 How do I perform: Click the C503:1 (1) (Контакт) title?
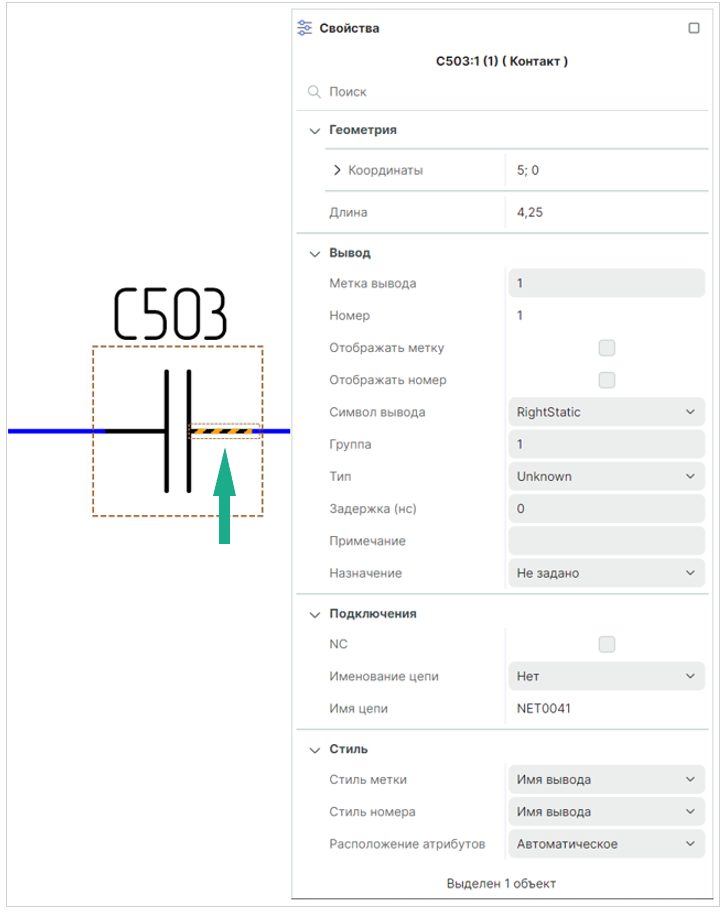coord(502,61)
